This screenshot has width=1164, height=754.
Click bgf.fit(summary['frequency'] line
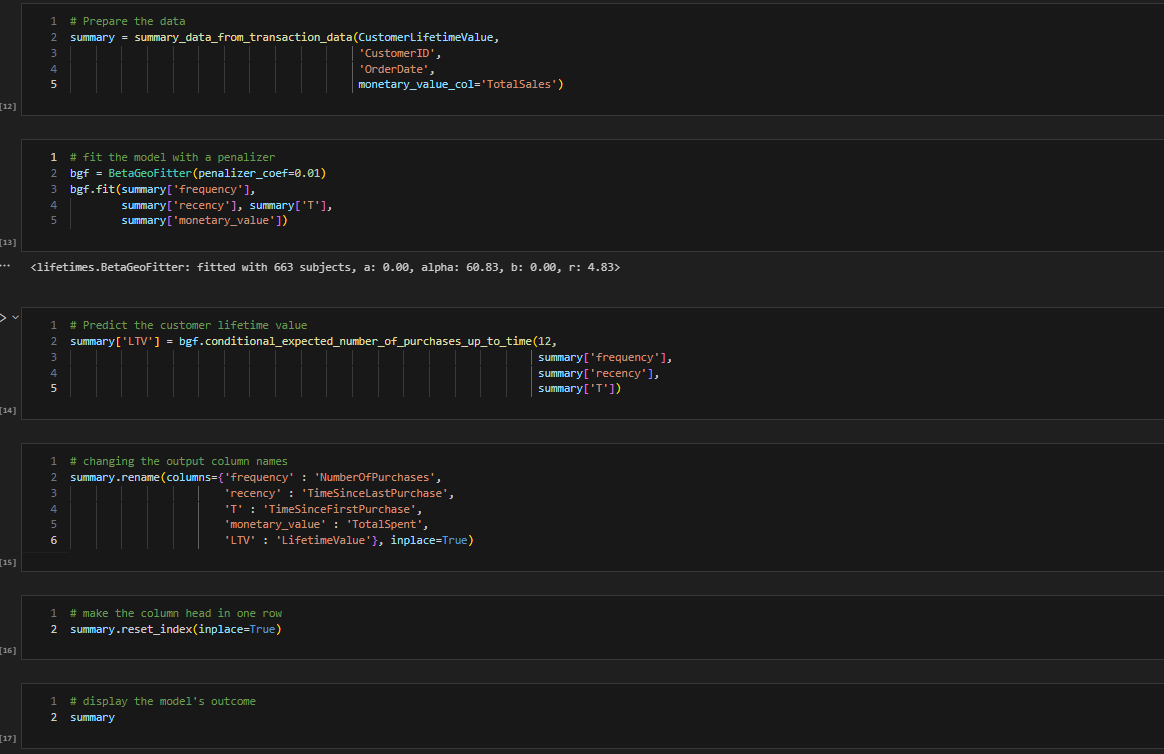pos(163,189)
